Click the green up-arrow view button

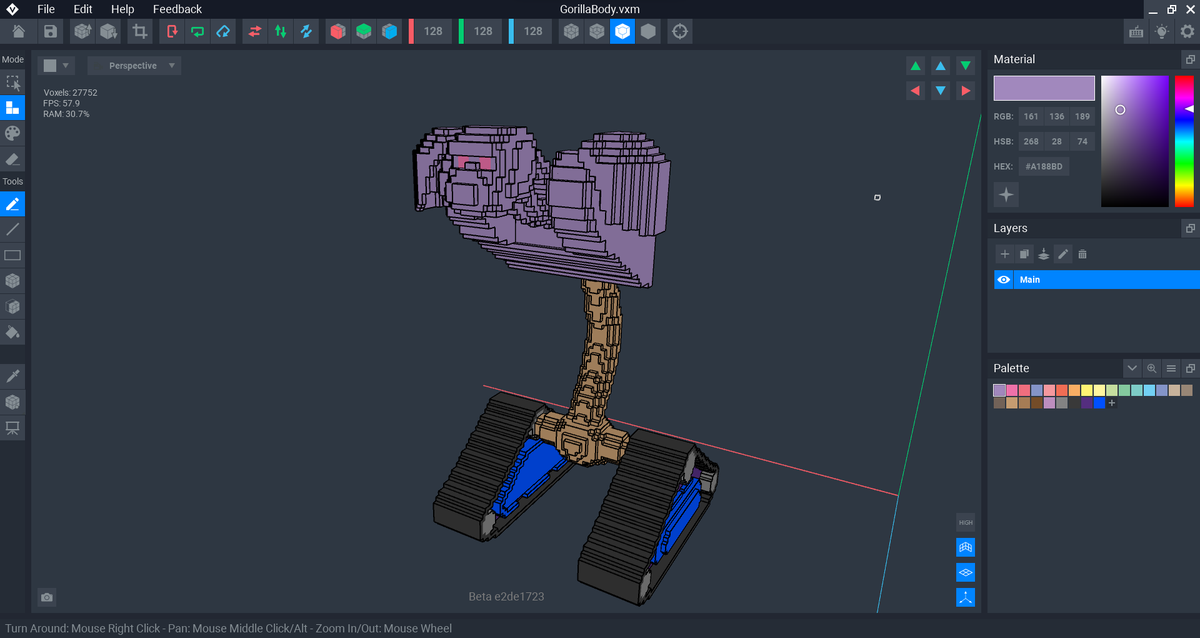(915, 66)
